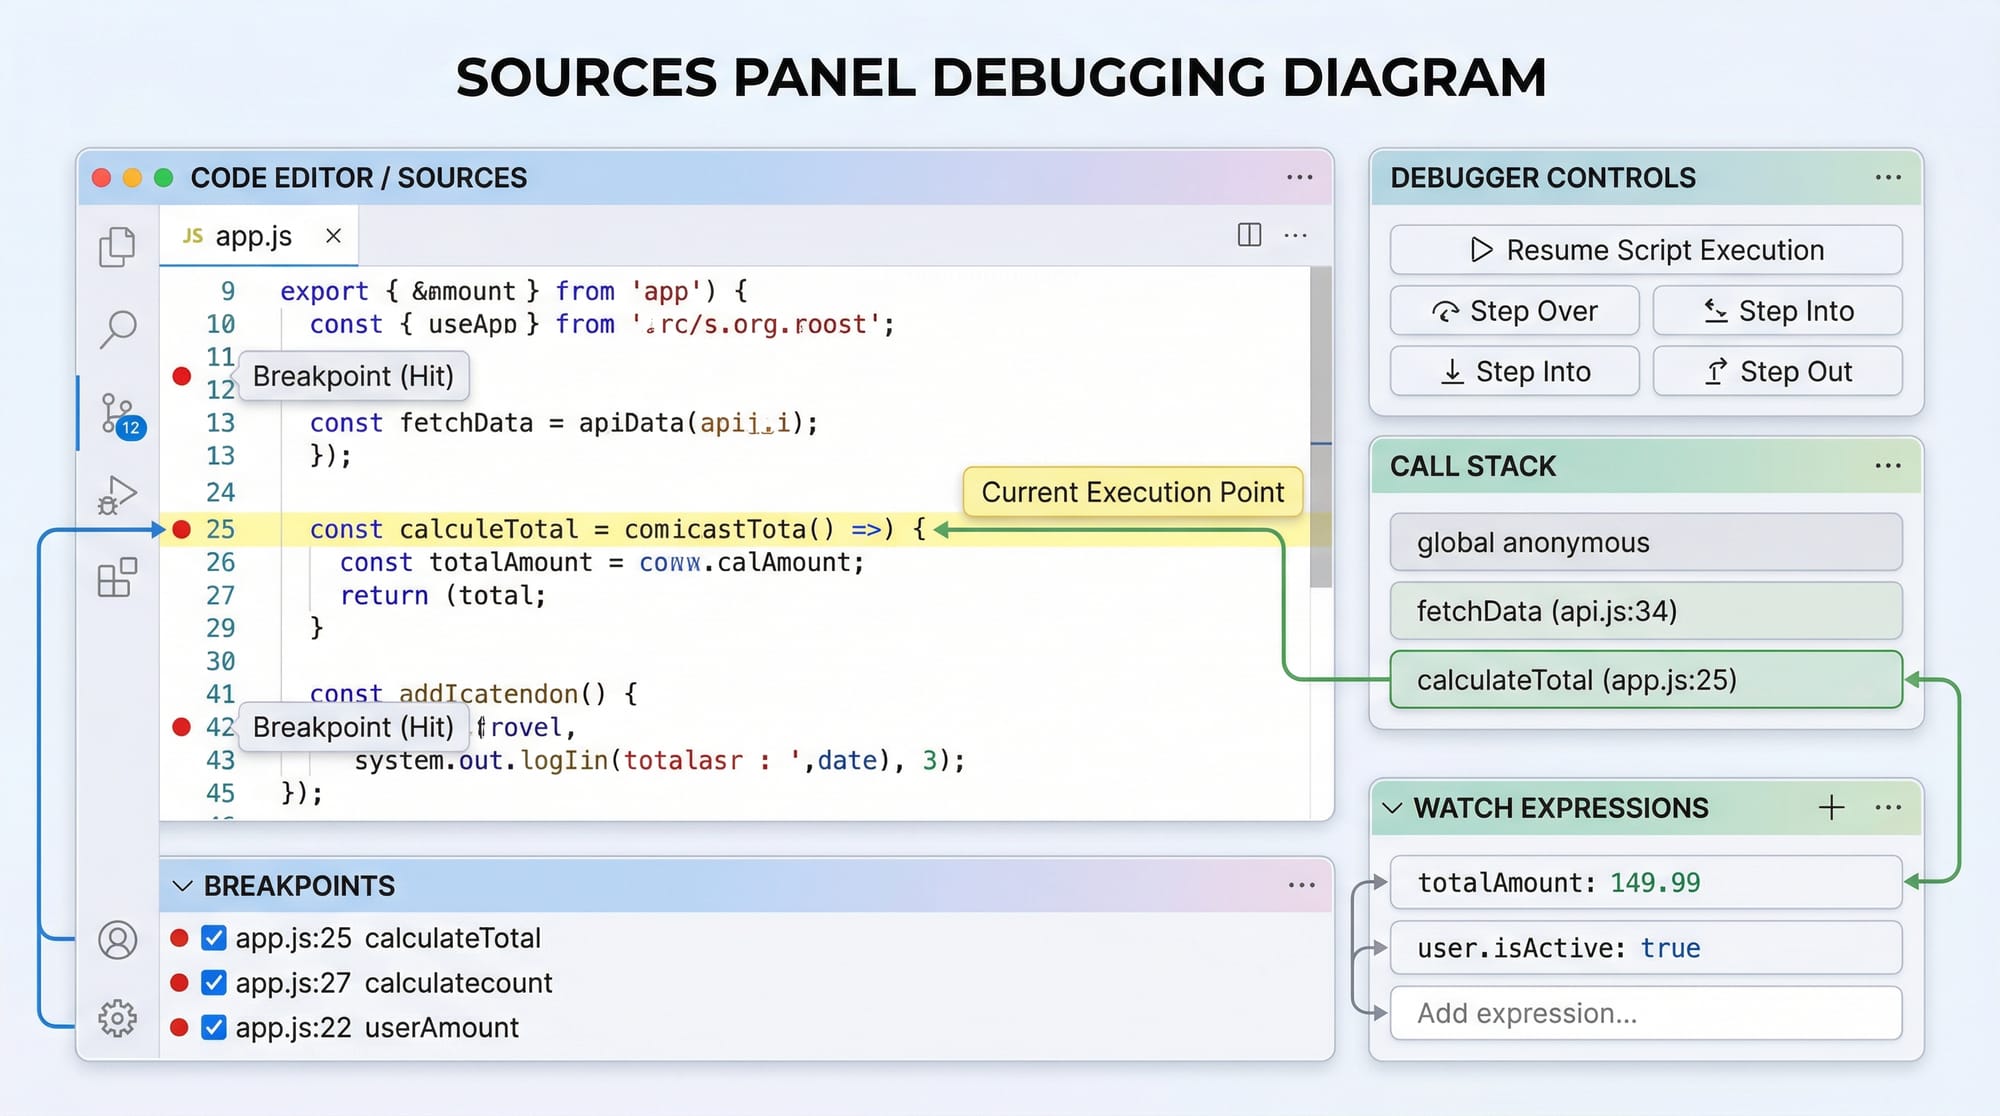Viewport: 2000px width, 1116px height.
Task: Disable app.js:22 userAmount breakpoint checkbox
Action: click(x=213, y=1027)
